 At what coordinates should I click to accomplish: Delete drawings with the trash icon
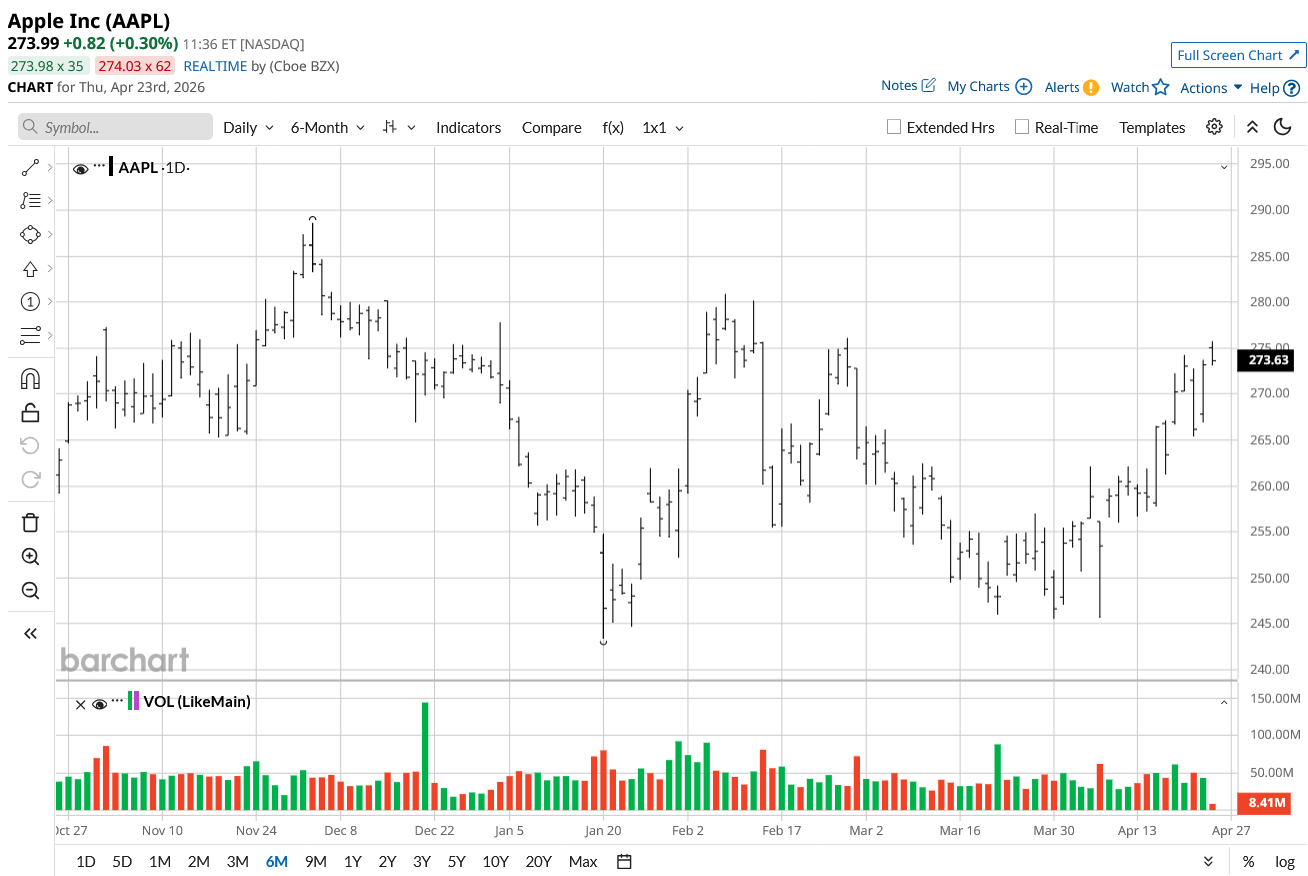pyautogui.click(x=30, y=522)
